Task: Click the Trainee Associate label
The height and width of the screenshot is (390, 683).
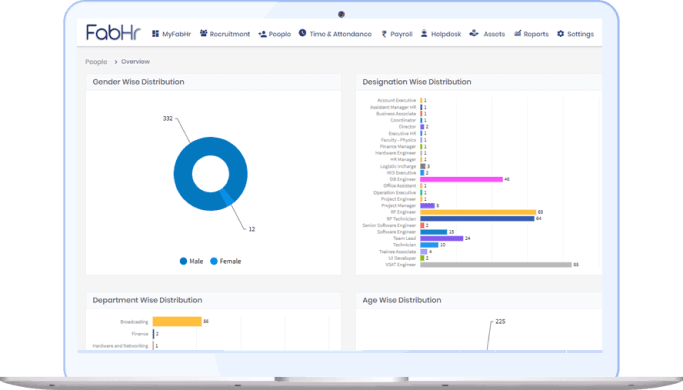Action: [x=397, y=251]
